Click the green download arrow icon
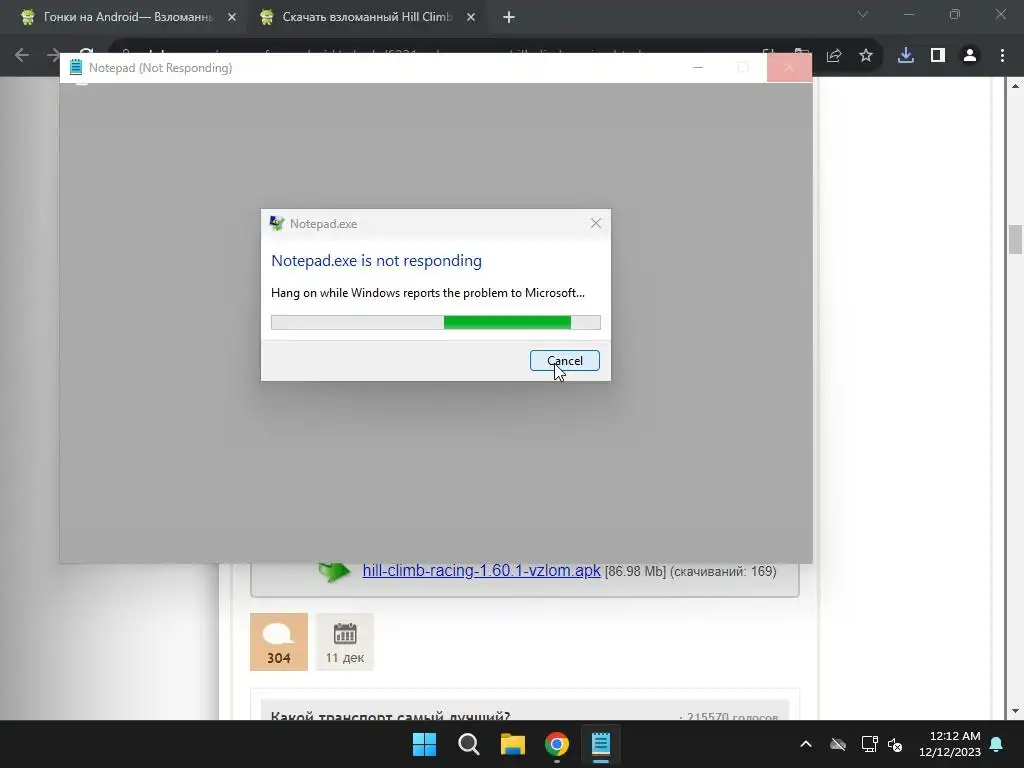1024x768 pixels. [x=334, y=571]
